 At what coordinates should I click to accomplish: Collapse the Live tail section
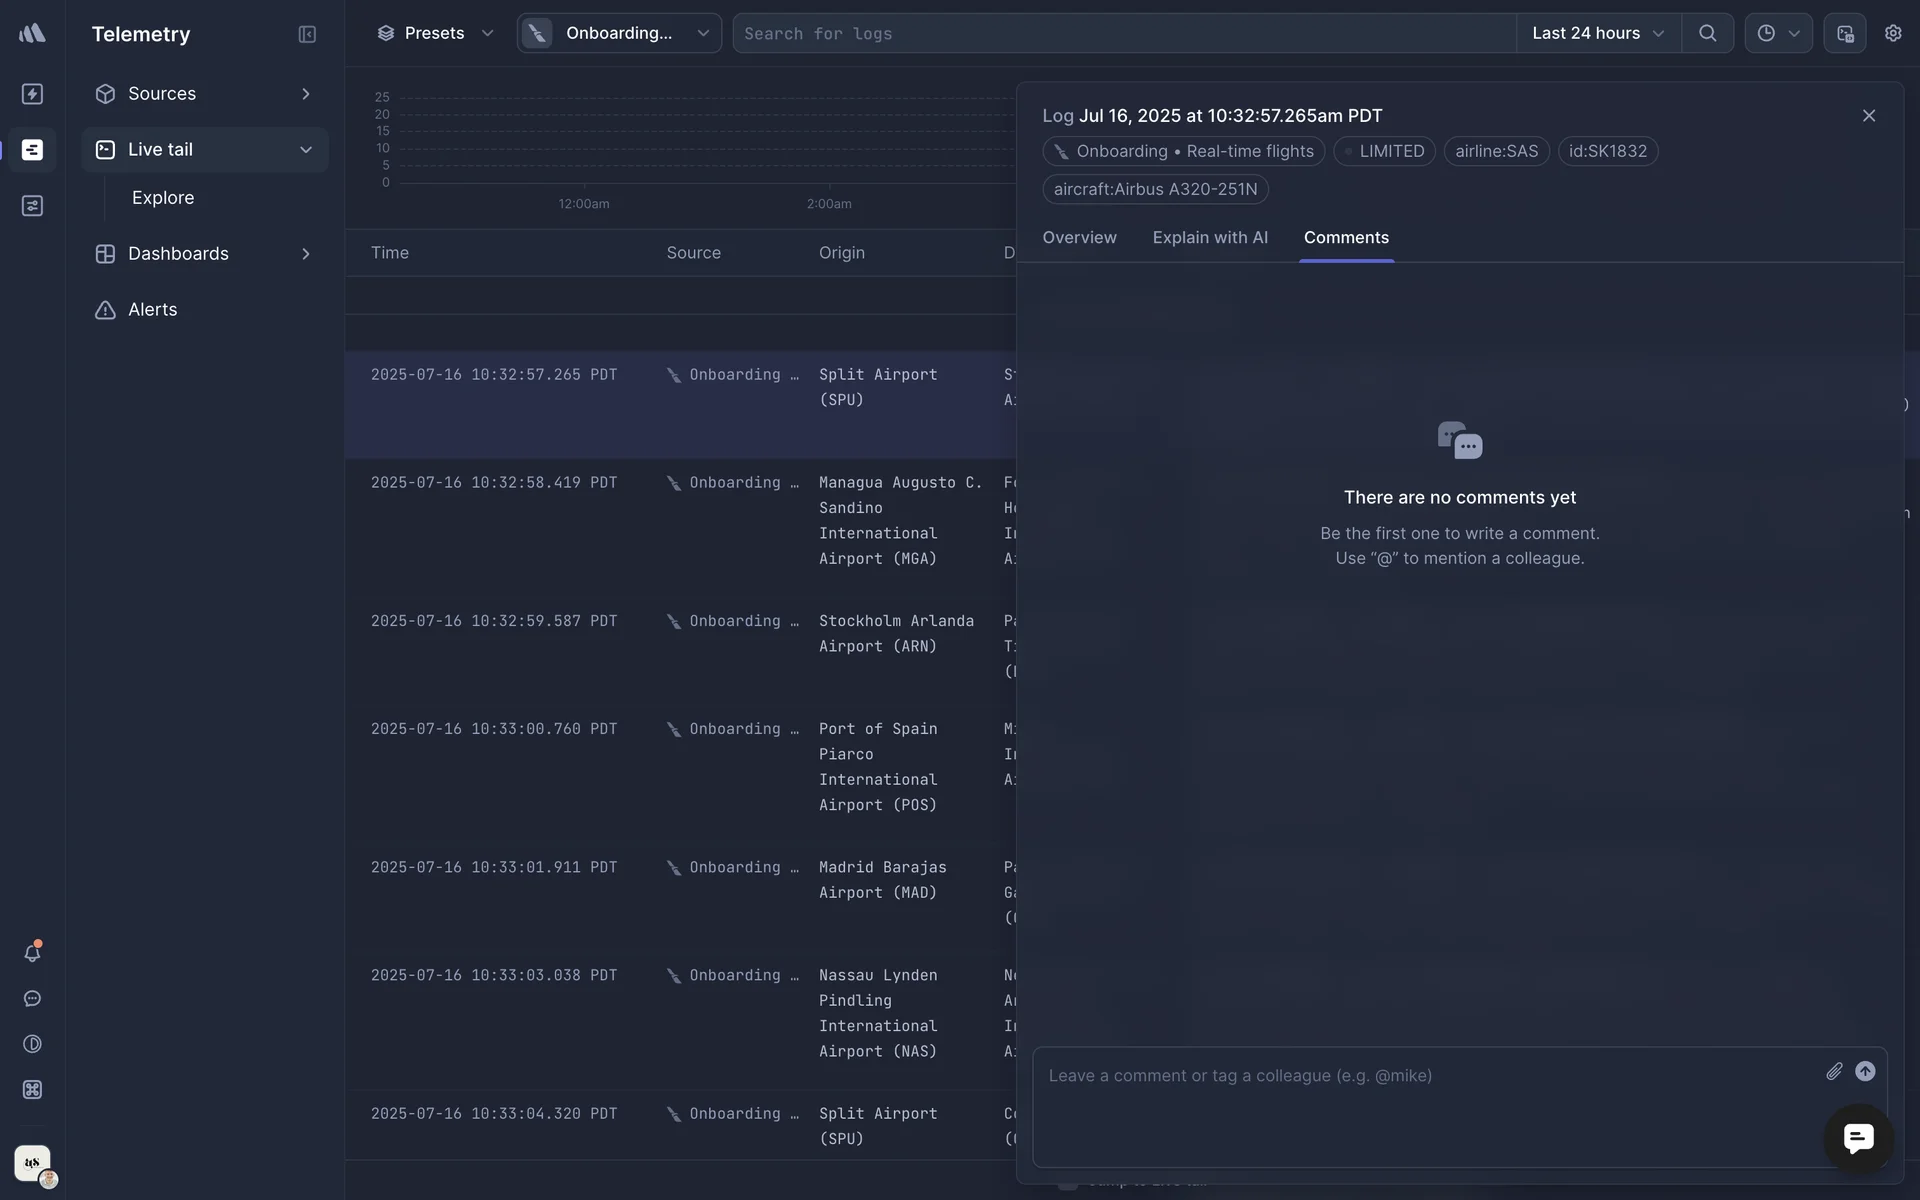pyautogui.click(x=306, y=150)
